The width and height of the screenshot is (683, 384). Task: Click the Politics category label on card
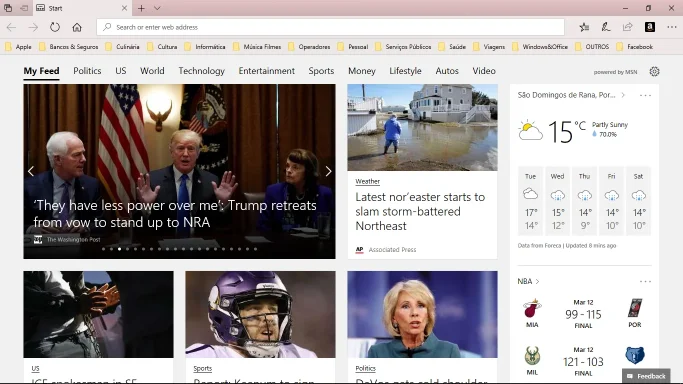point(365,368)
